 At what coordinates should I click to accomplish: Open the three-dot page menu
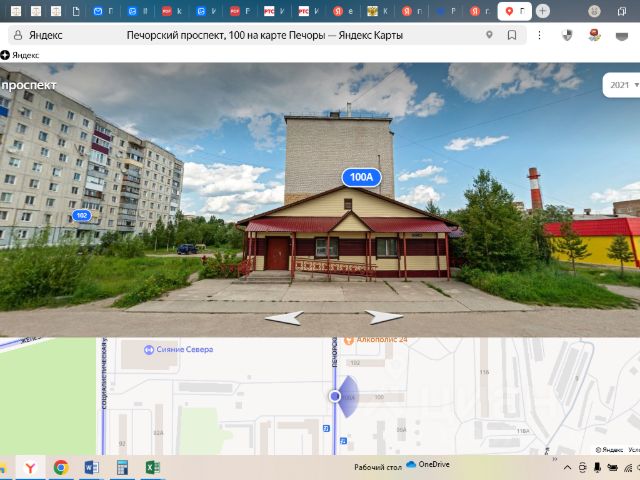point(539,35)
